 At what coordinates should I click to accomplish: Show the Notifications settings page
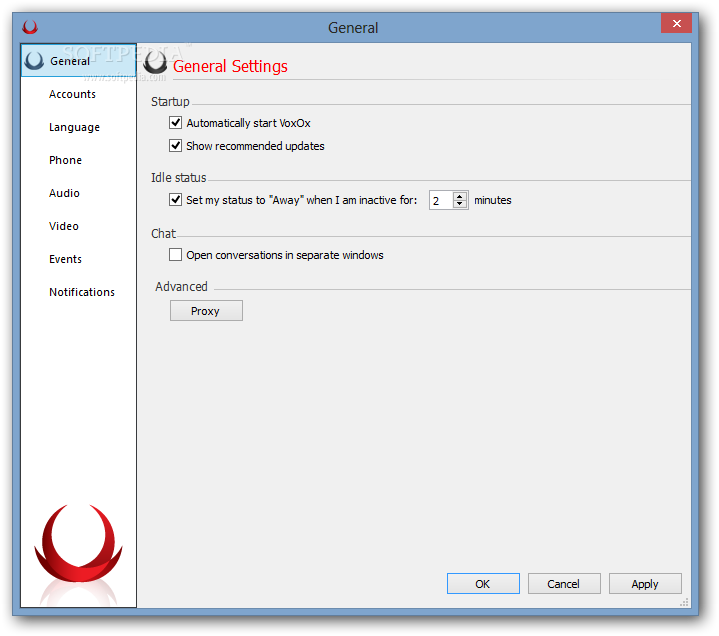(x=82, y=292)
